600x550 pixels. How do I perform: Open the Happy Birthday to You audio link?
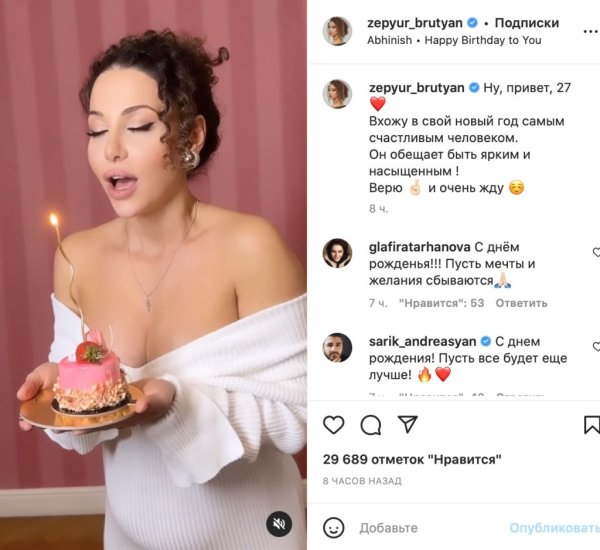pyautogui.click(x=483, y=40)
